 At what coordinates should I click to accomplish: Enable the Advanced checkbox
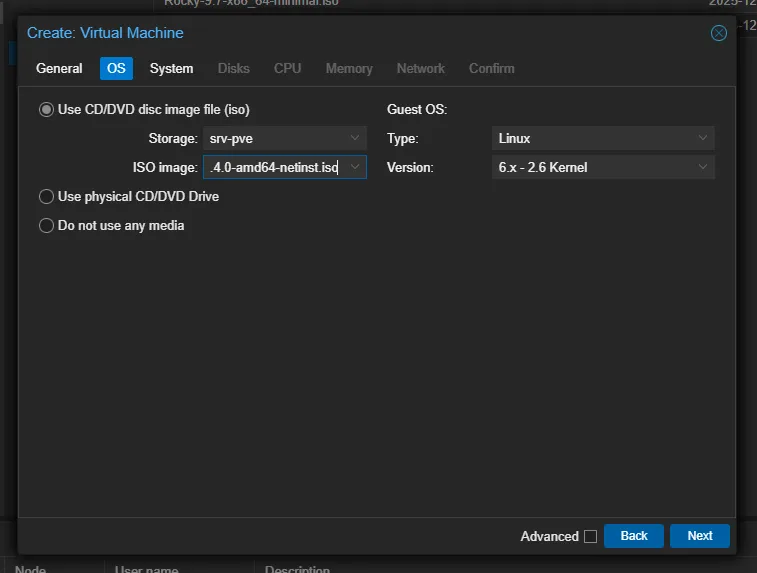590,536
